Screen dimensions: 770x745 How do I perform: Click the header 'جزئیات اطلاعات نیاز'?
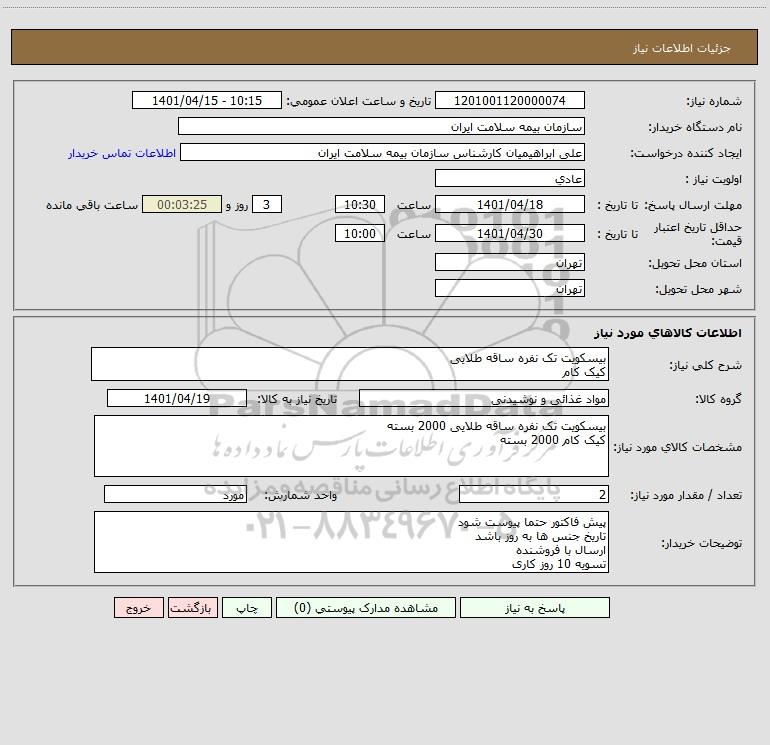[x=681, y=48]
